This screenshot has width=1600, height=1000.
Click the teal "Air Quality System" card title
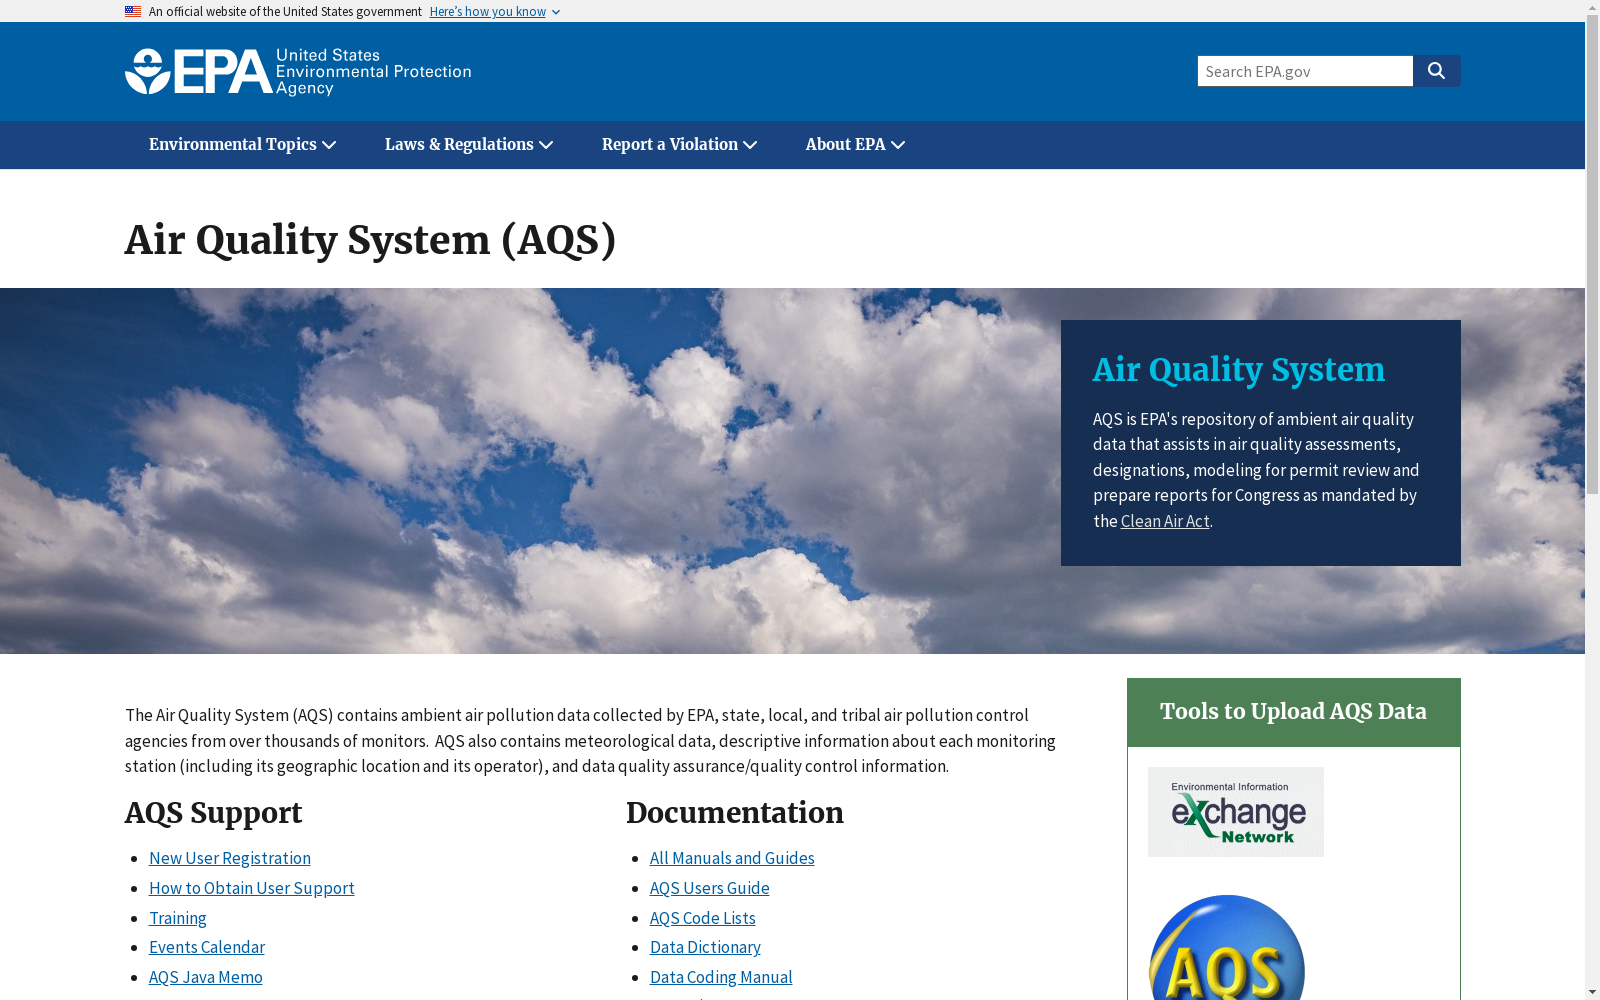(1239, 370)
